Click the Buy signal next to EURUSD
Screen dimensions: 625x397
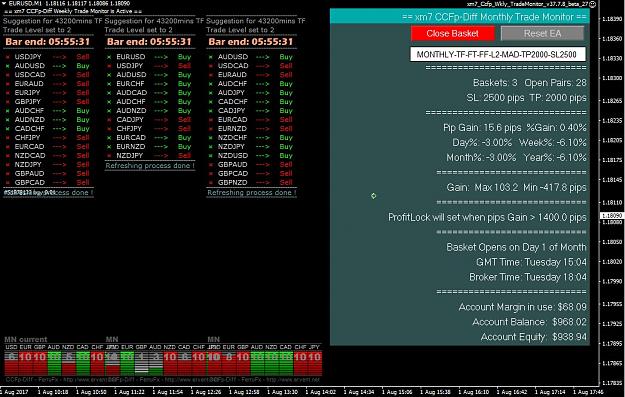click(185, 57)
